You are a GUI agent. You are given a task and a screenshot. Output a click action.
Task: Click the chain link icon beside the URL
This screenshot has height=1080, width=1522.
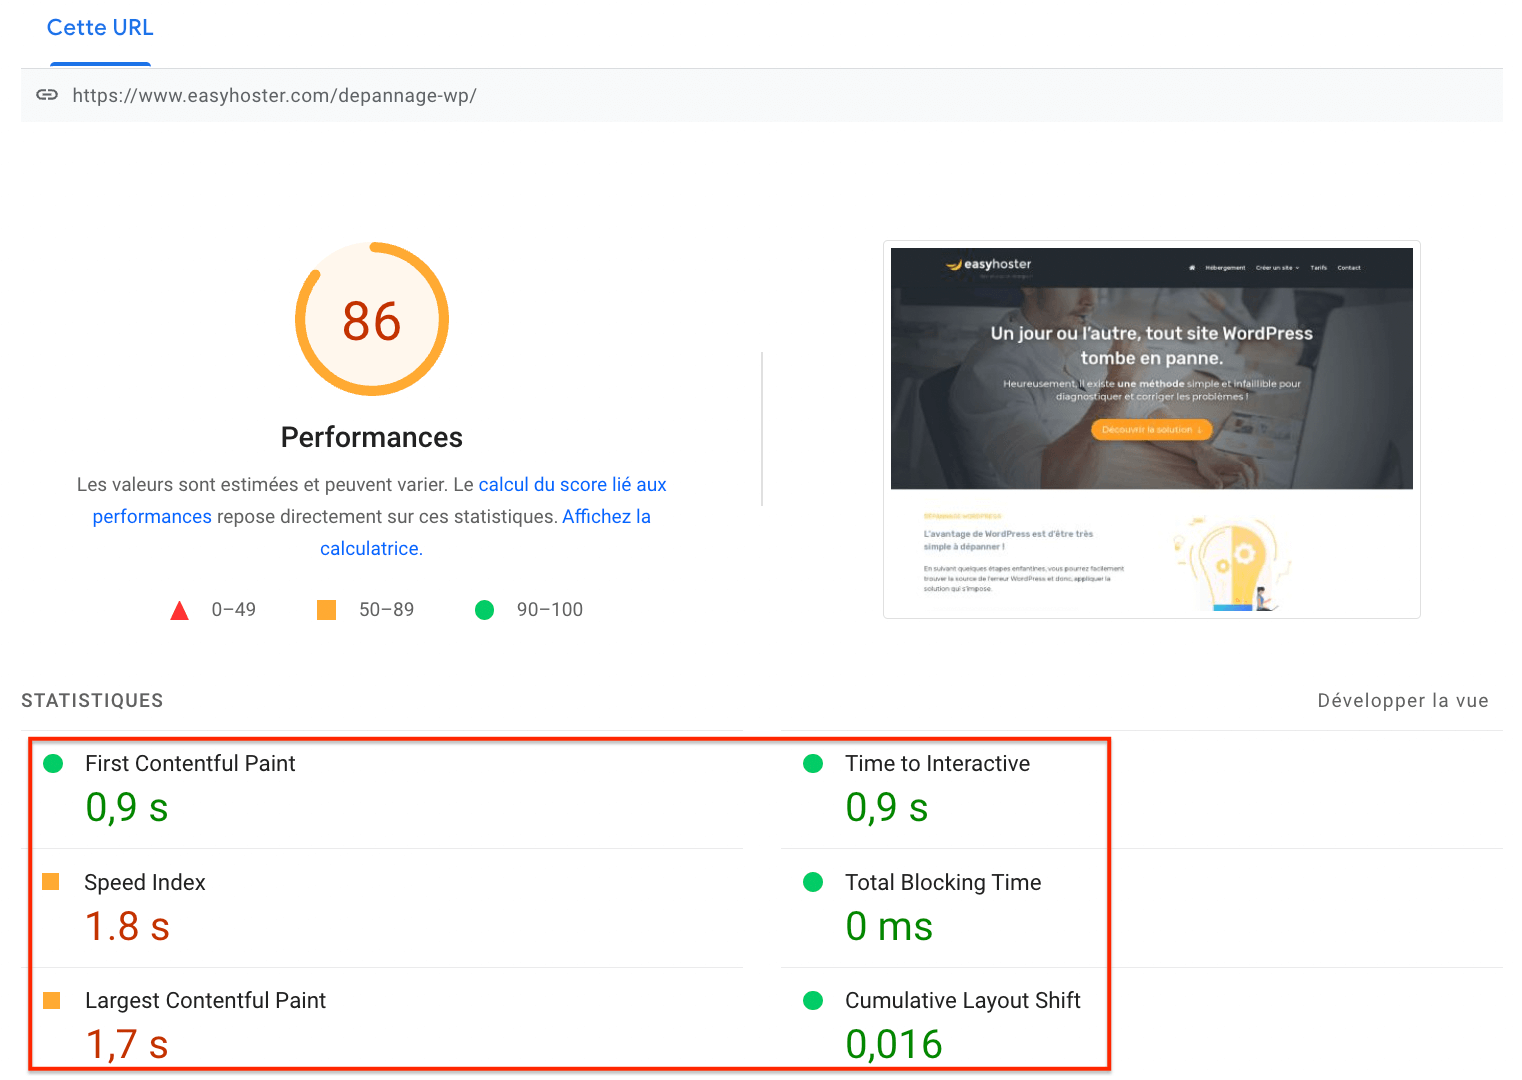point(47,95)
